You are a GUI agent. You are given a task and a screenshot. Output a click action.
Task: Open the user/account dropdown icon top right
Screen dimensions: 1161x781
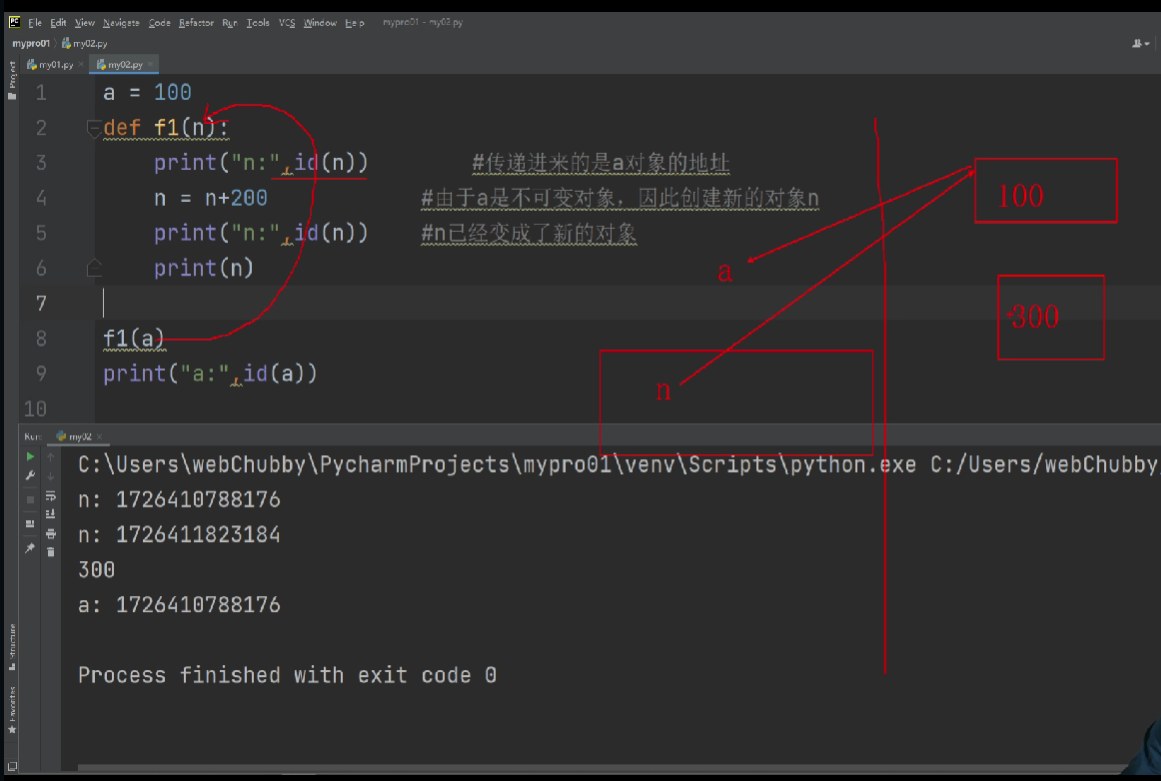tap(1140, 44)
